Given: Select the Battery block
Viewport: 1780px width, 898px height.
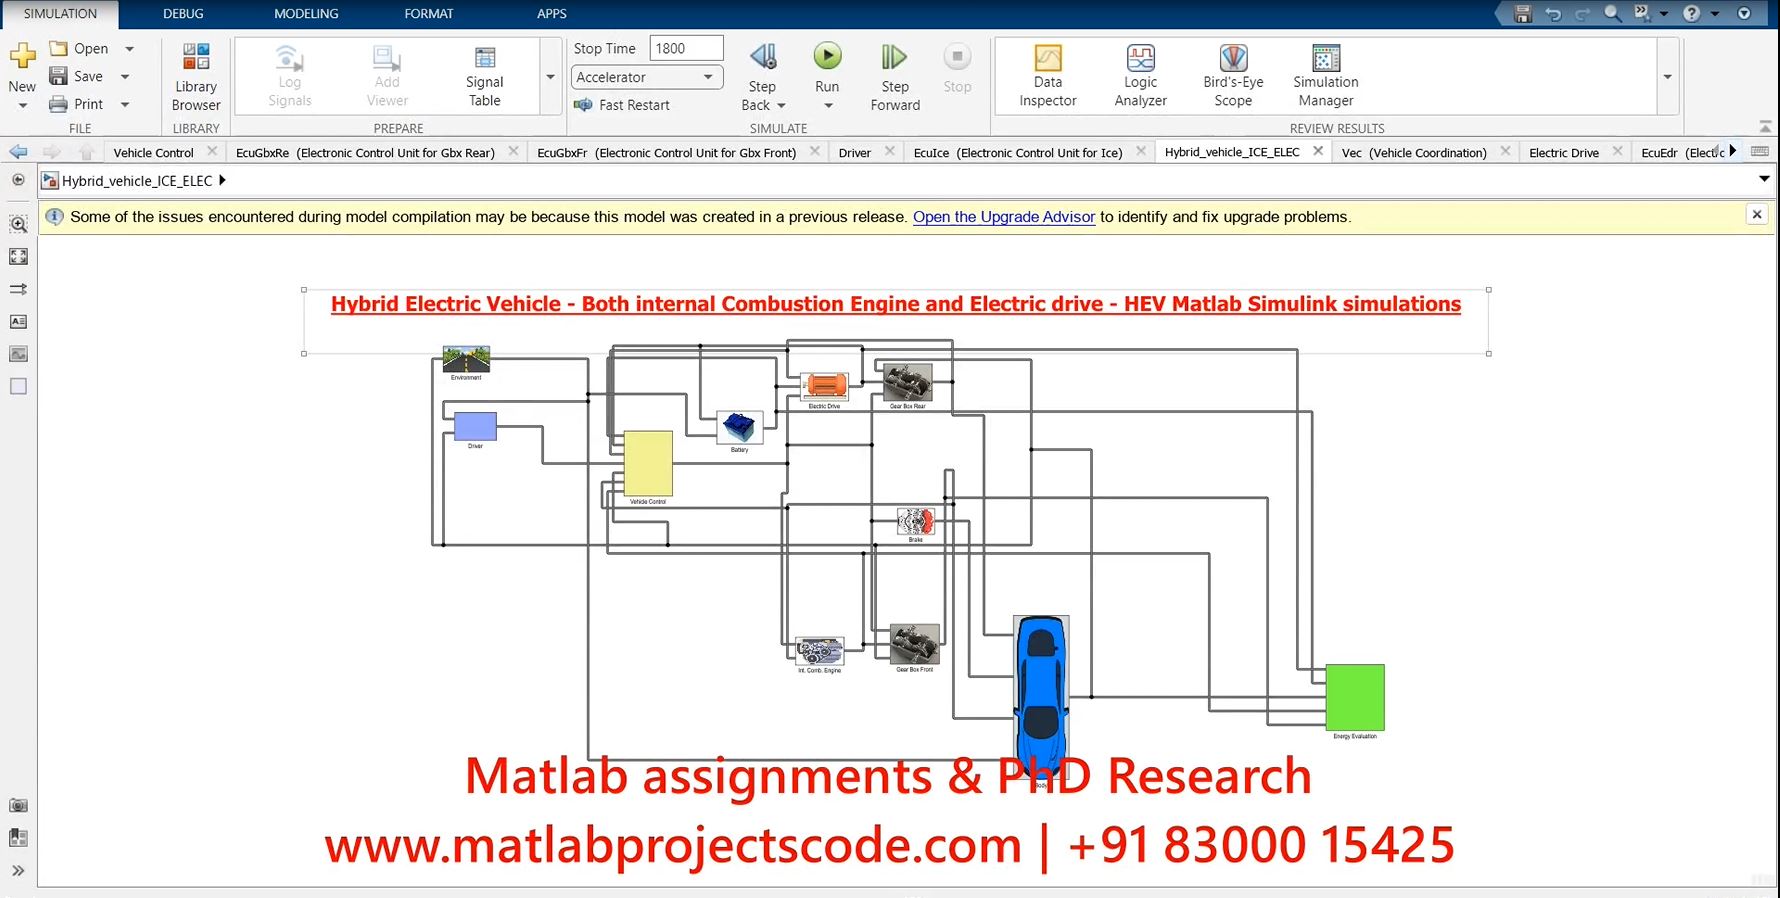Looking at the screenshot, I should (x=740, y=427).
